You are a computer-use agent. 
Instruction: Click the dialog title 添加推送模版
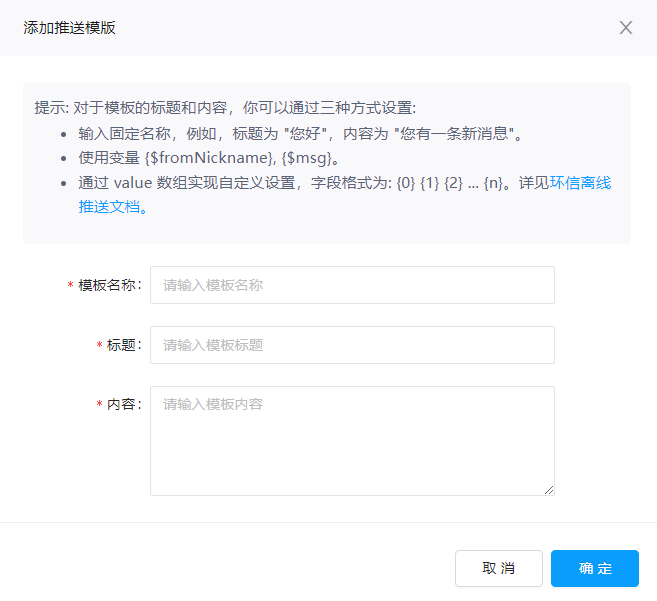tap(70, 28)
